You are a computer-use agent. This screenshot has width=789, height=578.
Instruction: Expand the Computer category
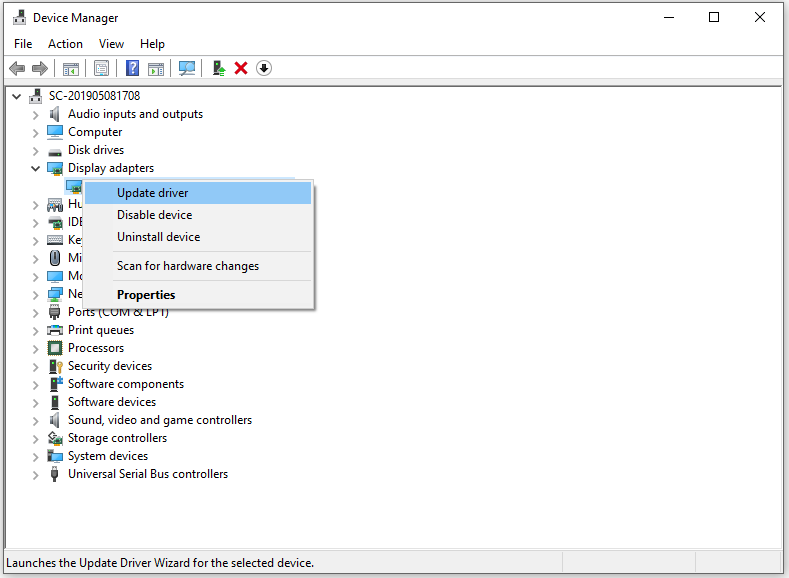pos(35,133)
